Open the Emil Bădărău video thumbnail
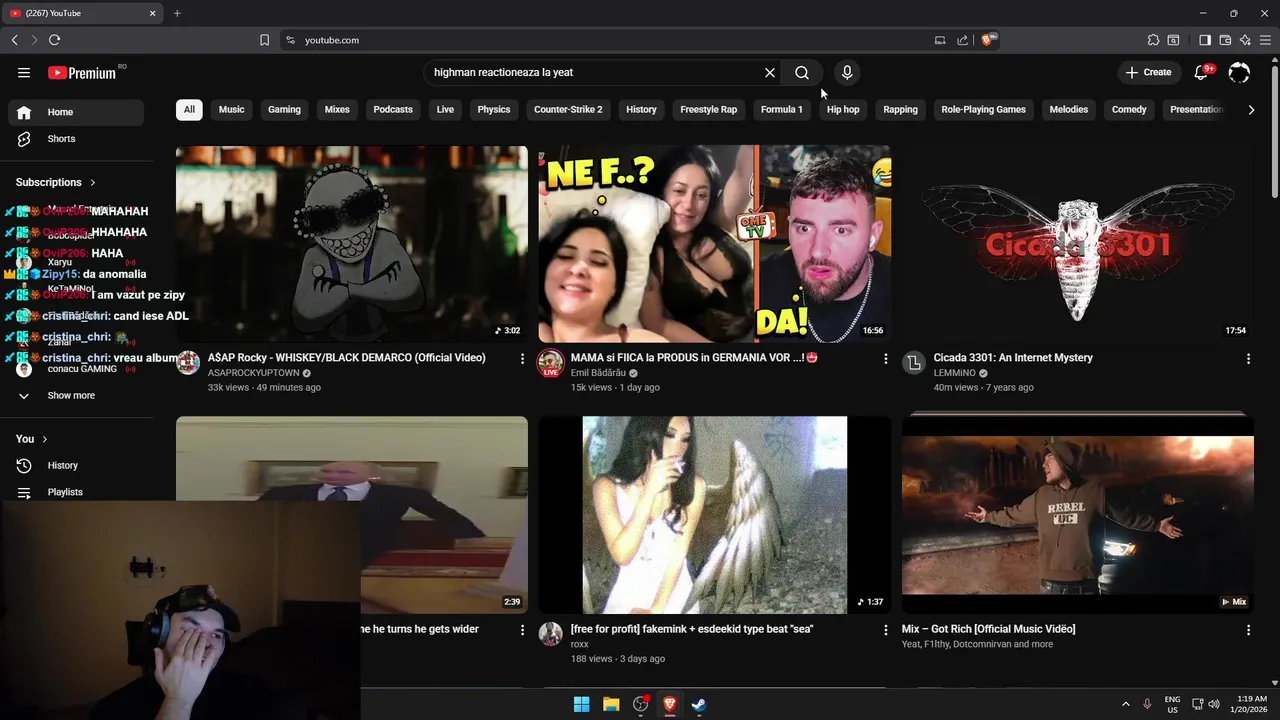 coord(714,244)
